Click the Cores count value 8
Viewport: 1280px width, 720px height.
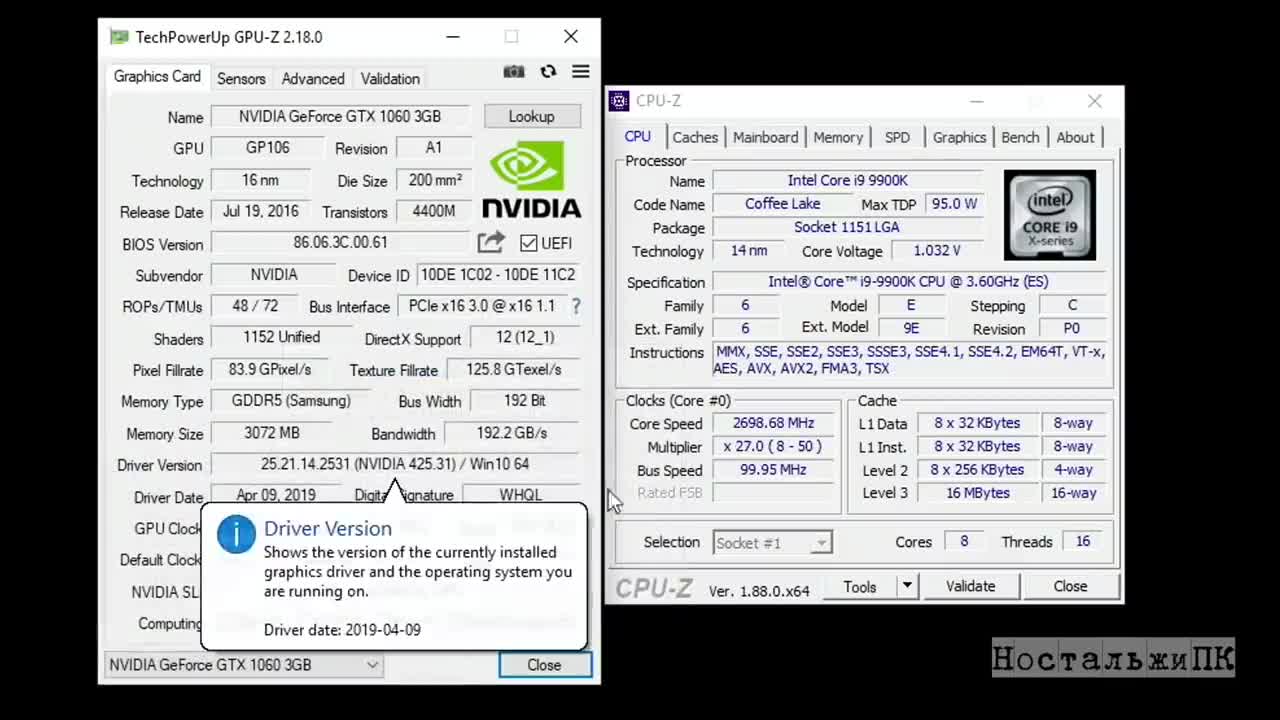(964, 542)
